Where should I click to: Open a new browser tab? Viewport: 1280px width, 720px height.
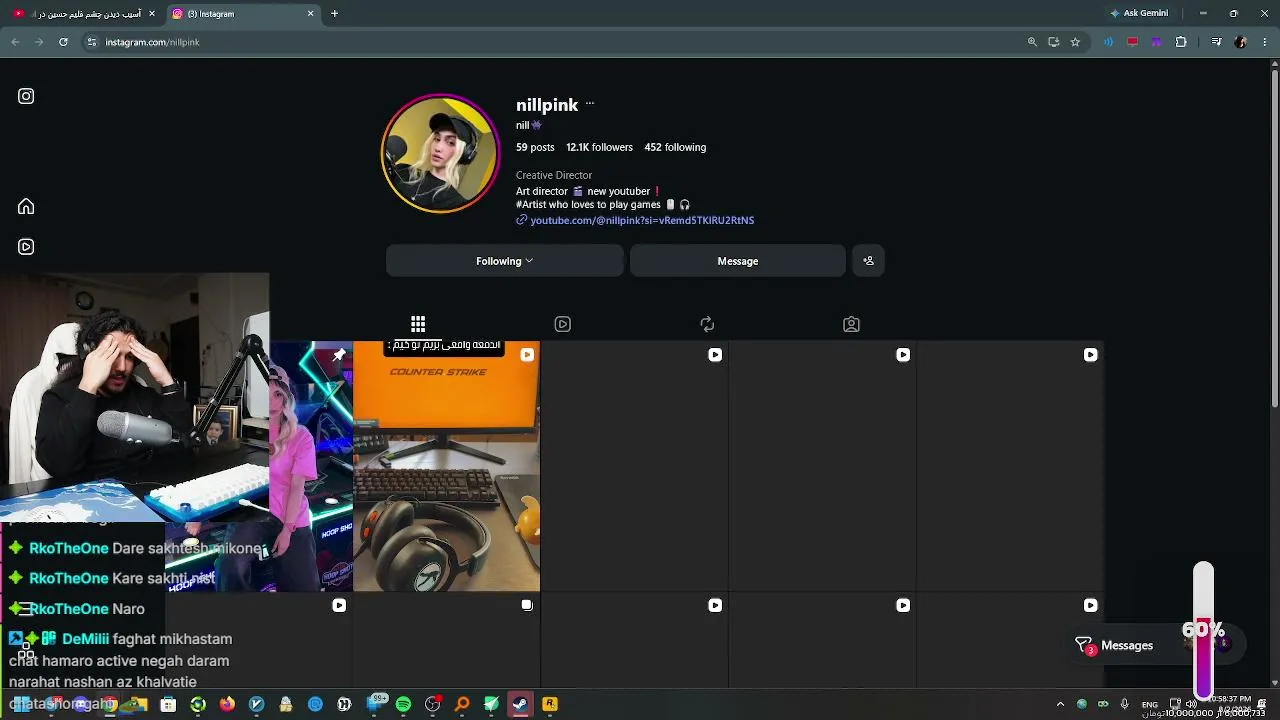334,14
